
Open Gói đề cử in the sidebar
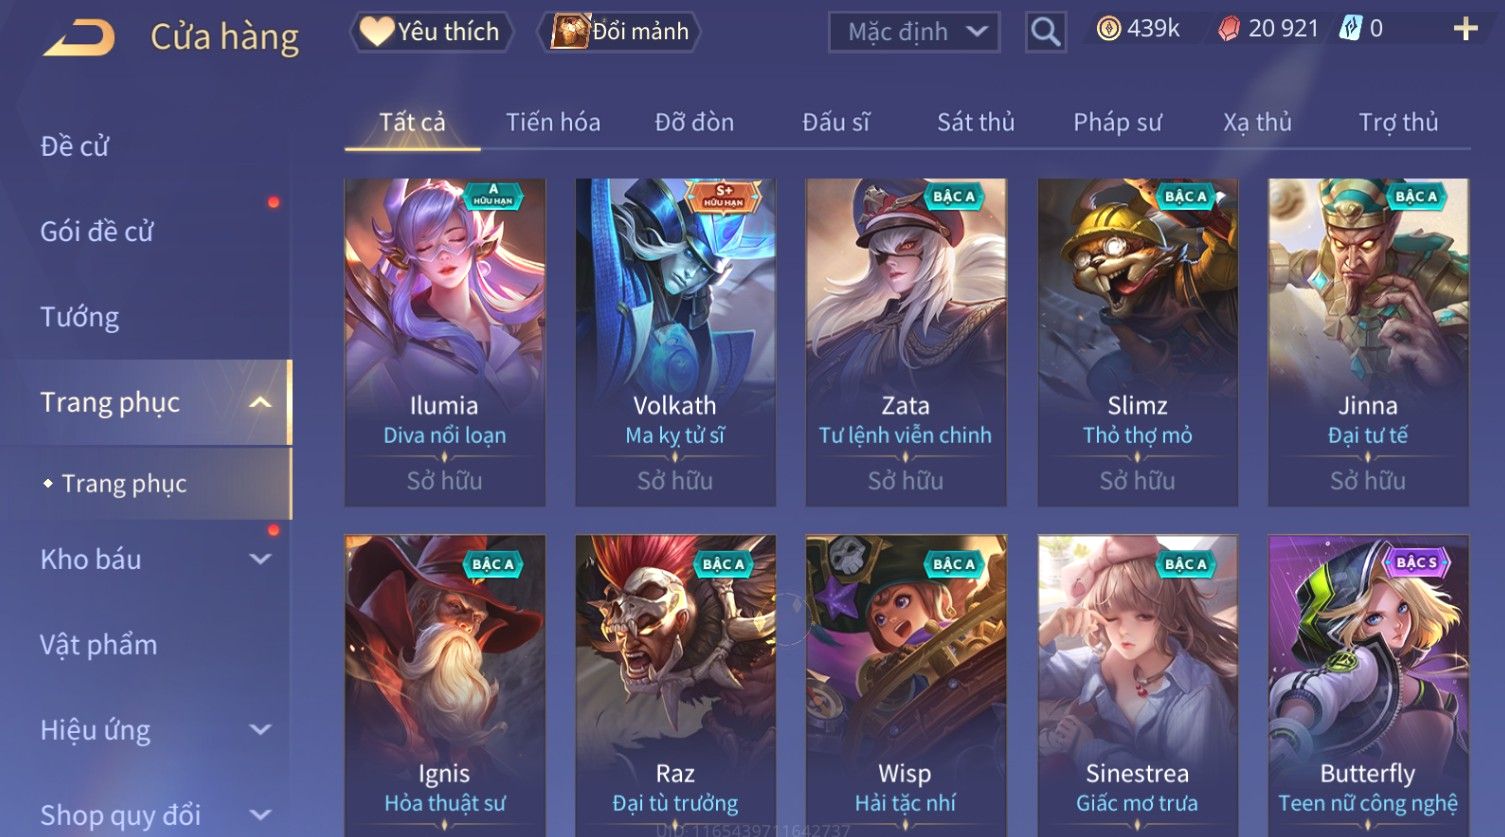(x=97, y=231)
